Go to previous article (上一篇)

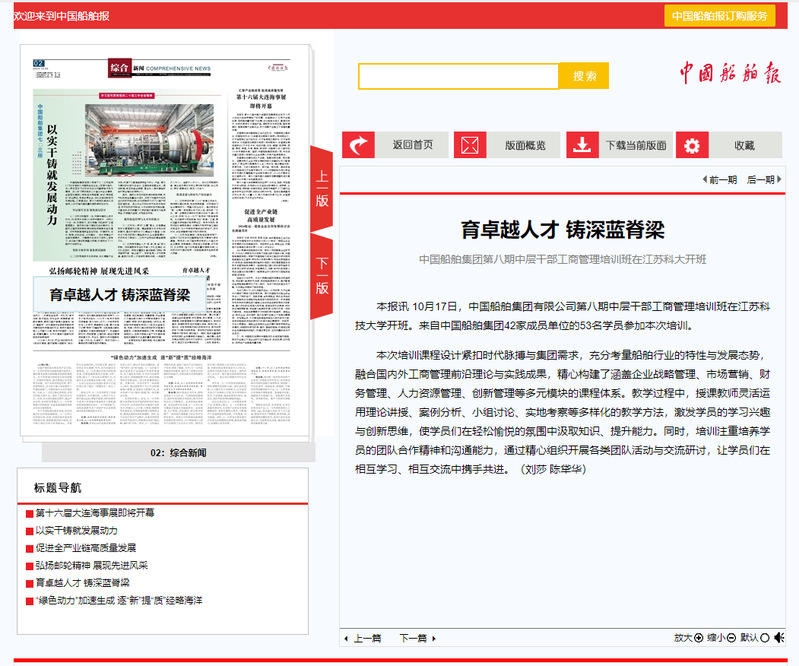coord(362,637)
